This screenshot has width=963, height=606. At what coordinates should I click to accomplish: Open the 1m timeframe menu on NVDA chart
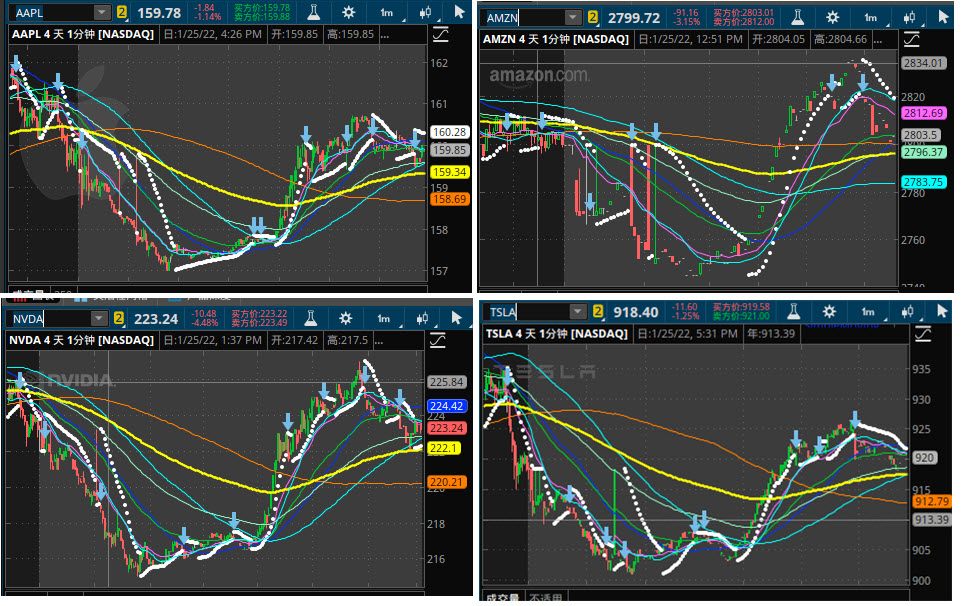384,318
